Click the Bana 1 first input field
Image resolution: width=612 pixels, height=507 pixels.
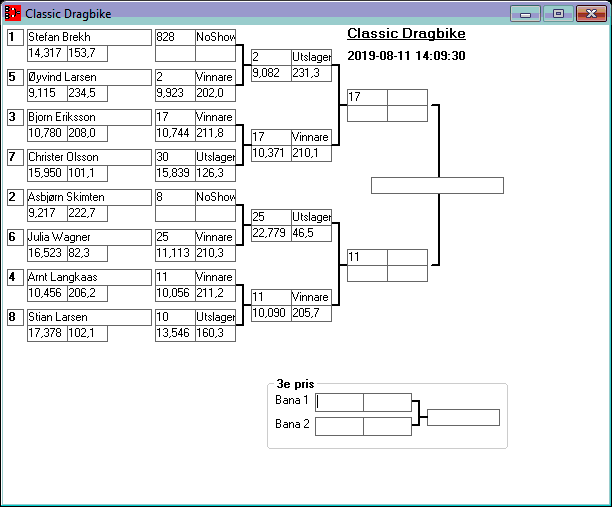coord(339,402)
